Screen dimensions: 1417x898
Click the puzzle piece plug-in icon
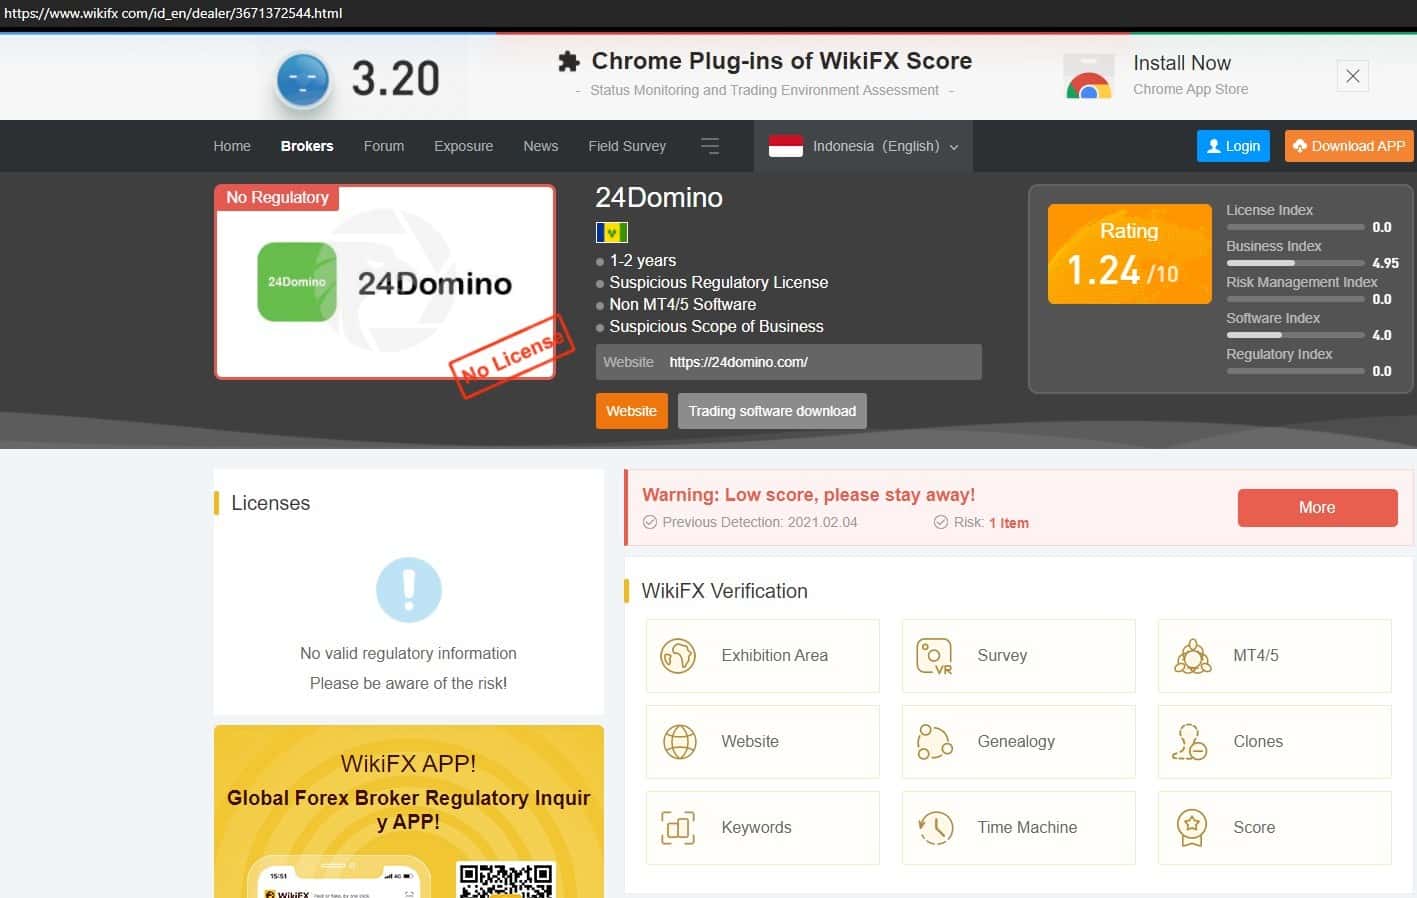click(x=569, y=62)
